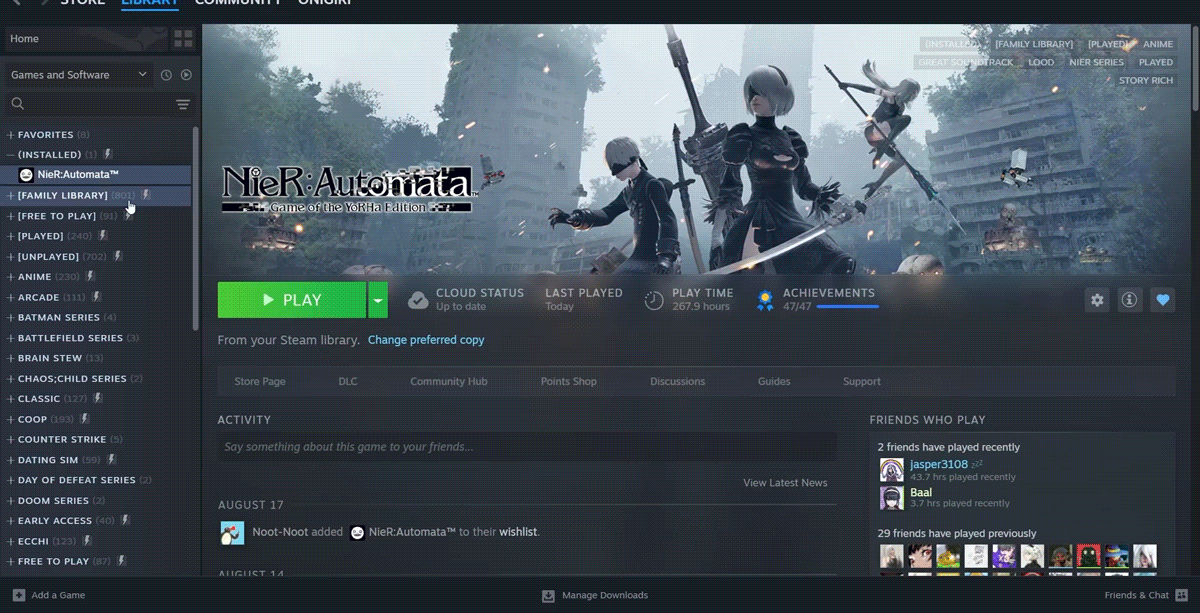The image size is (1200, 613).
Task: Click the ready-to-play filter icon
Action: point(186,75)
